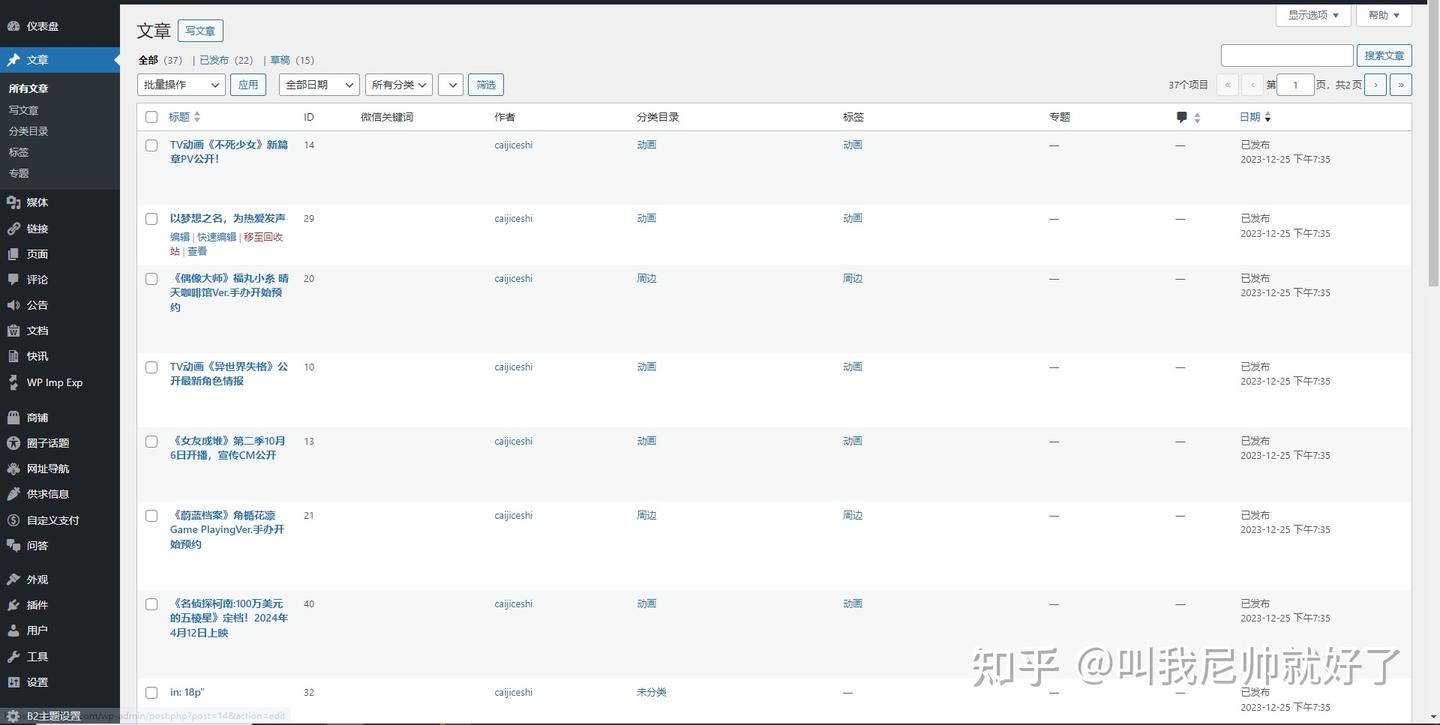Sort posts by the comments bubble column
1440x725 pixels.
pyautogui.click(x=1183, y=117)
